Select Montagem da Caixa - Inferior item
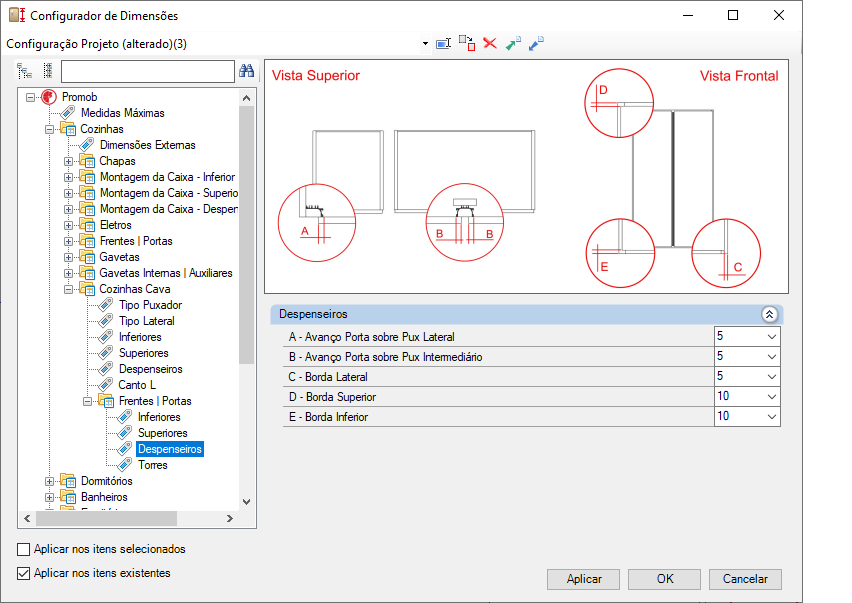Screen dimensions: 852x603 tap(167, 177)
